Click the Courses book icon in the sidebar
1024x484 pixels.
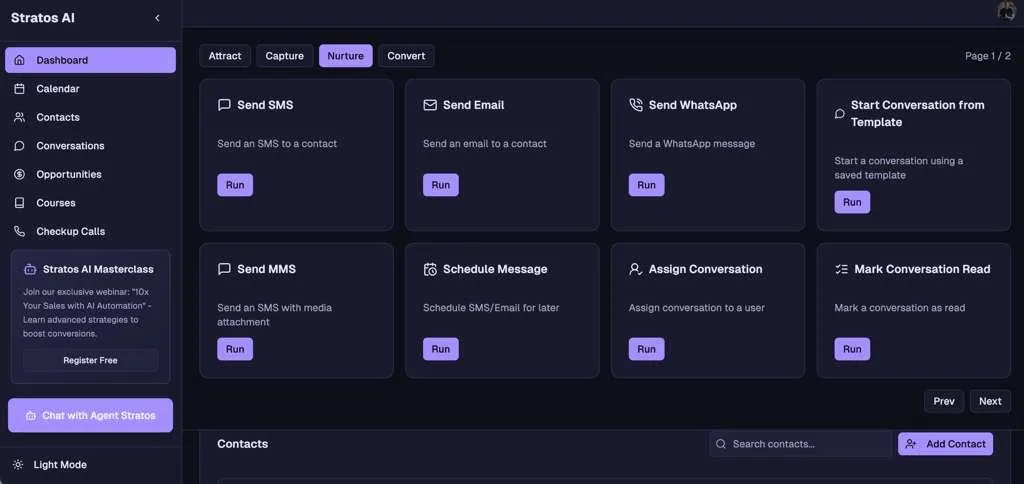pos(20,203)
